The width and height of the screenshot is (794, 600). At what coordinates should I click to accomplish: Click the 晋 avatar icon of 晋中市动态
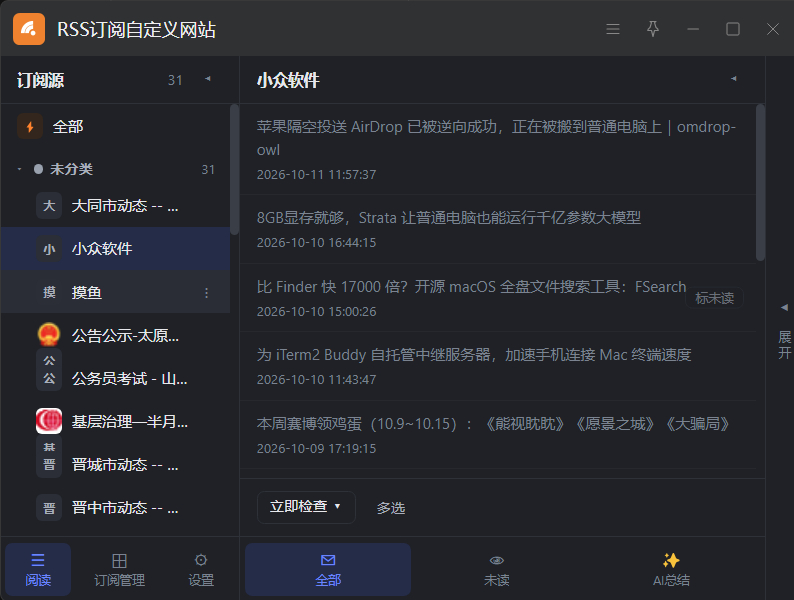pos(49,508)
